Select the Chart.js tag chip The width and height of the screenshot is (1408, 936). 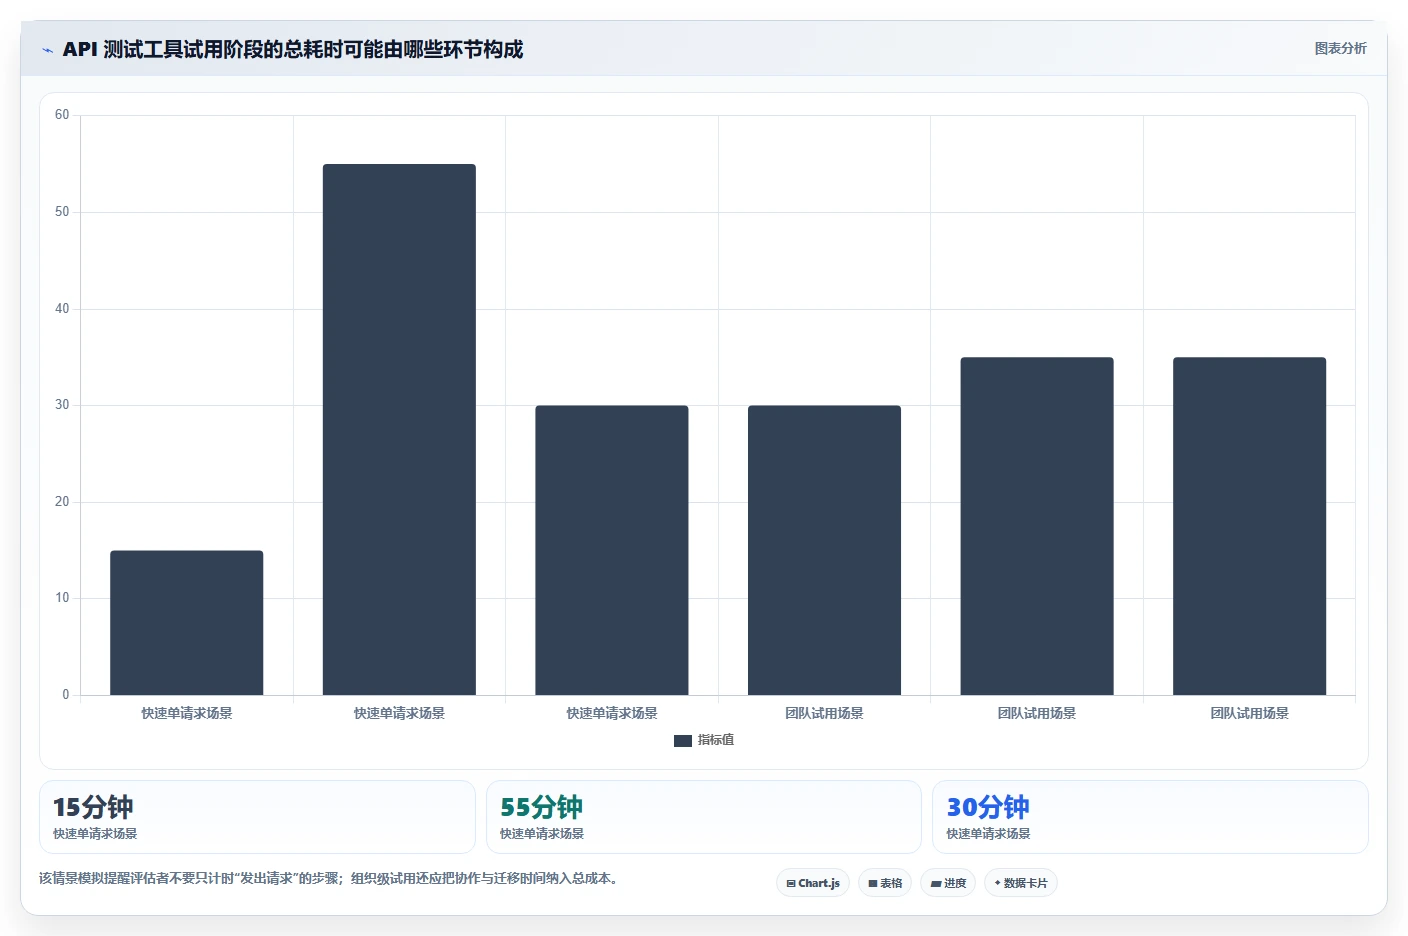pos(813,883)
